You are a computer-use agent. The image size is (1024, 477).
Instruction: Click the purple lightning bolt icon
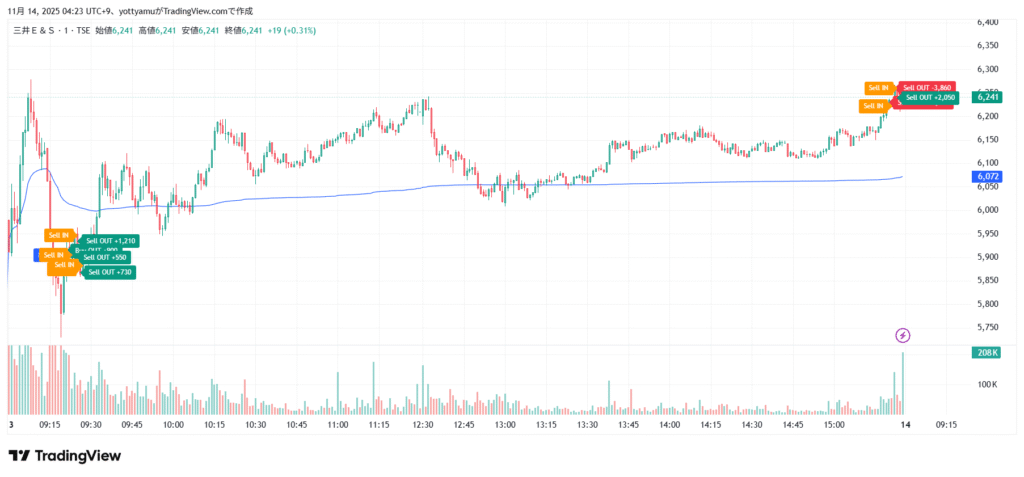(x=903, y=335)
